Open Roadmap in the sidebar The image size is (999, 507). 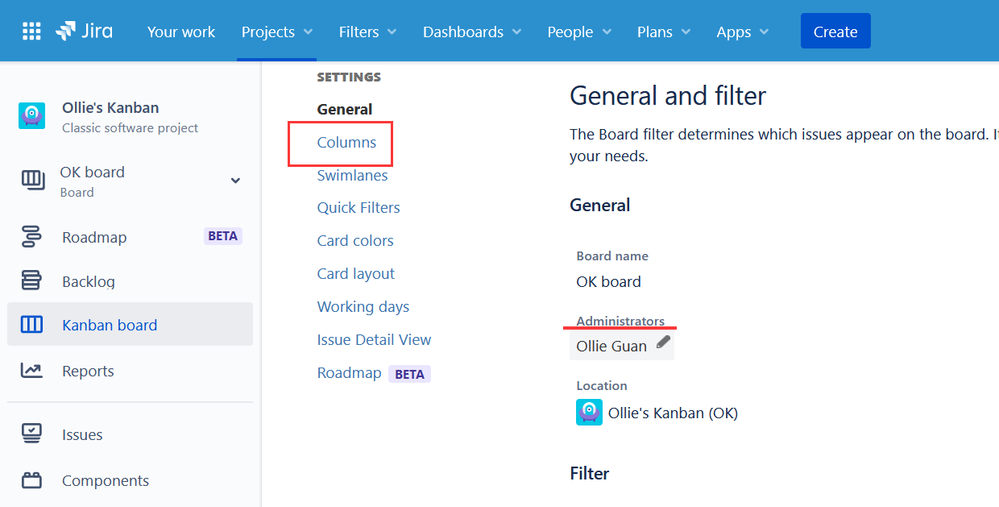[94, 237]
